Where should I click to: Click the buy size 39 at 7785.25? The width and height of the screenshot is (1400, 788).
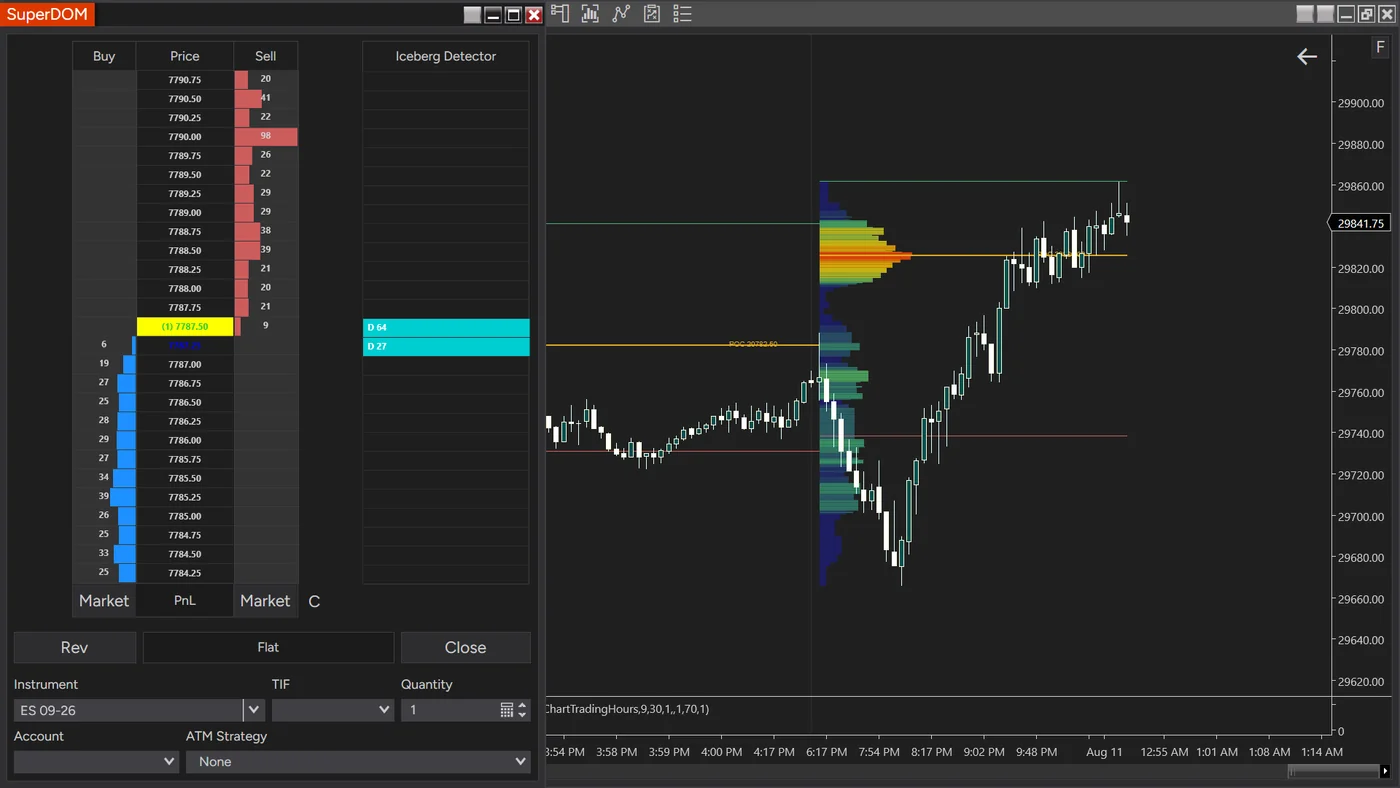pos(104,497)
